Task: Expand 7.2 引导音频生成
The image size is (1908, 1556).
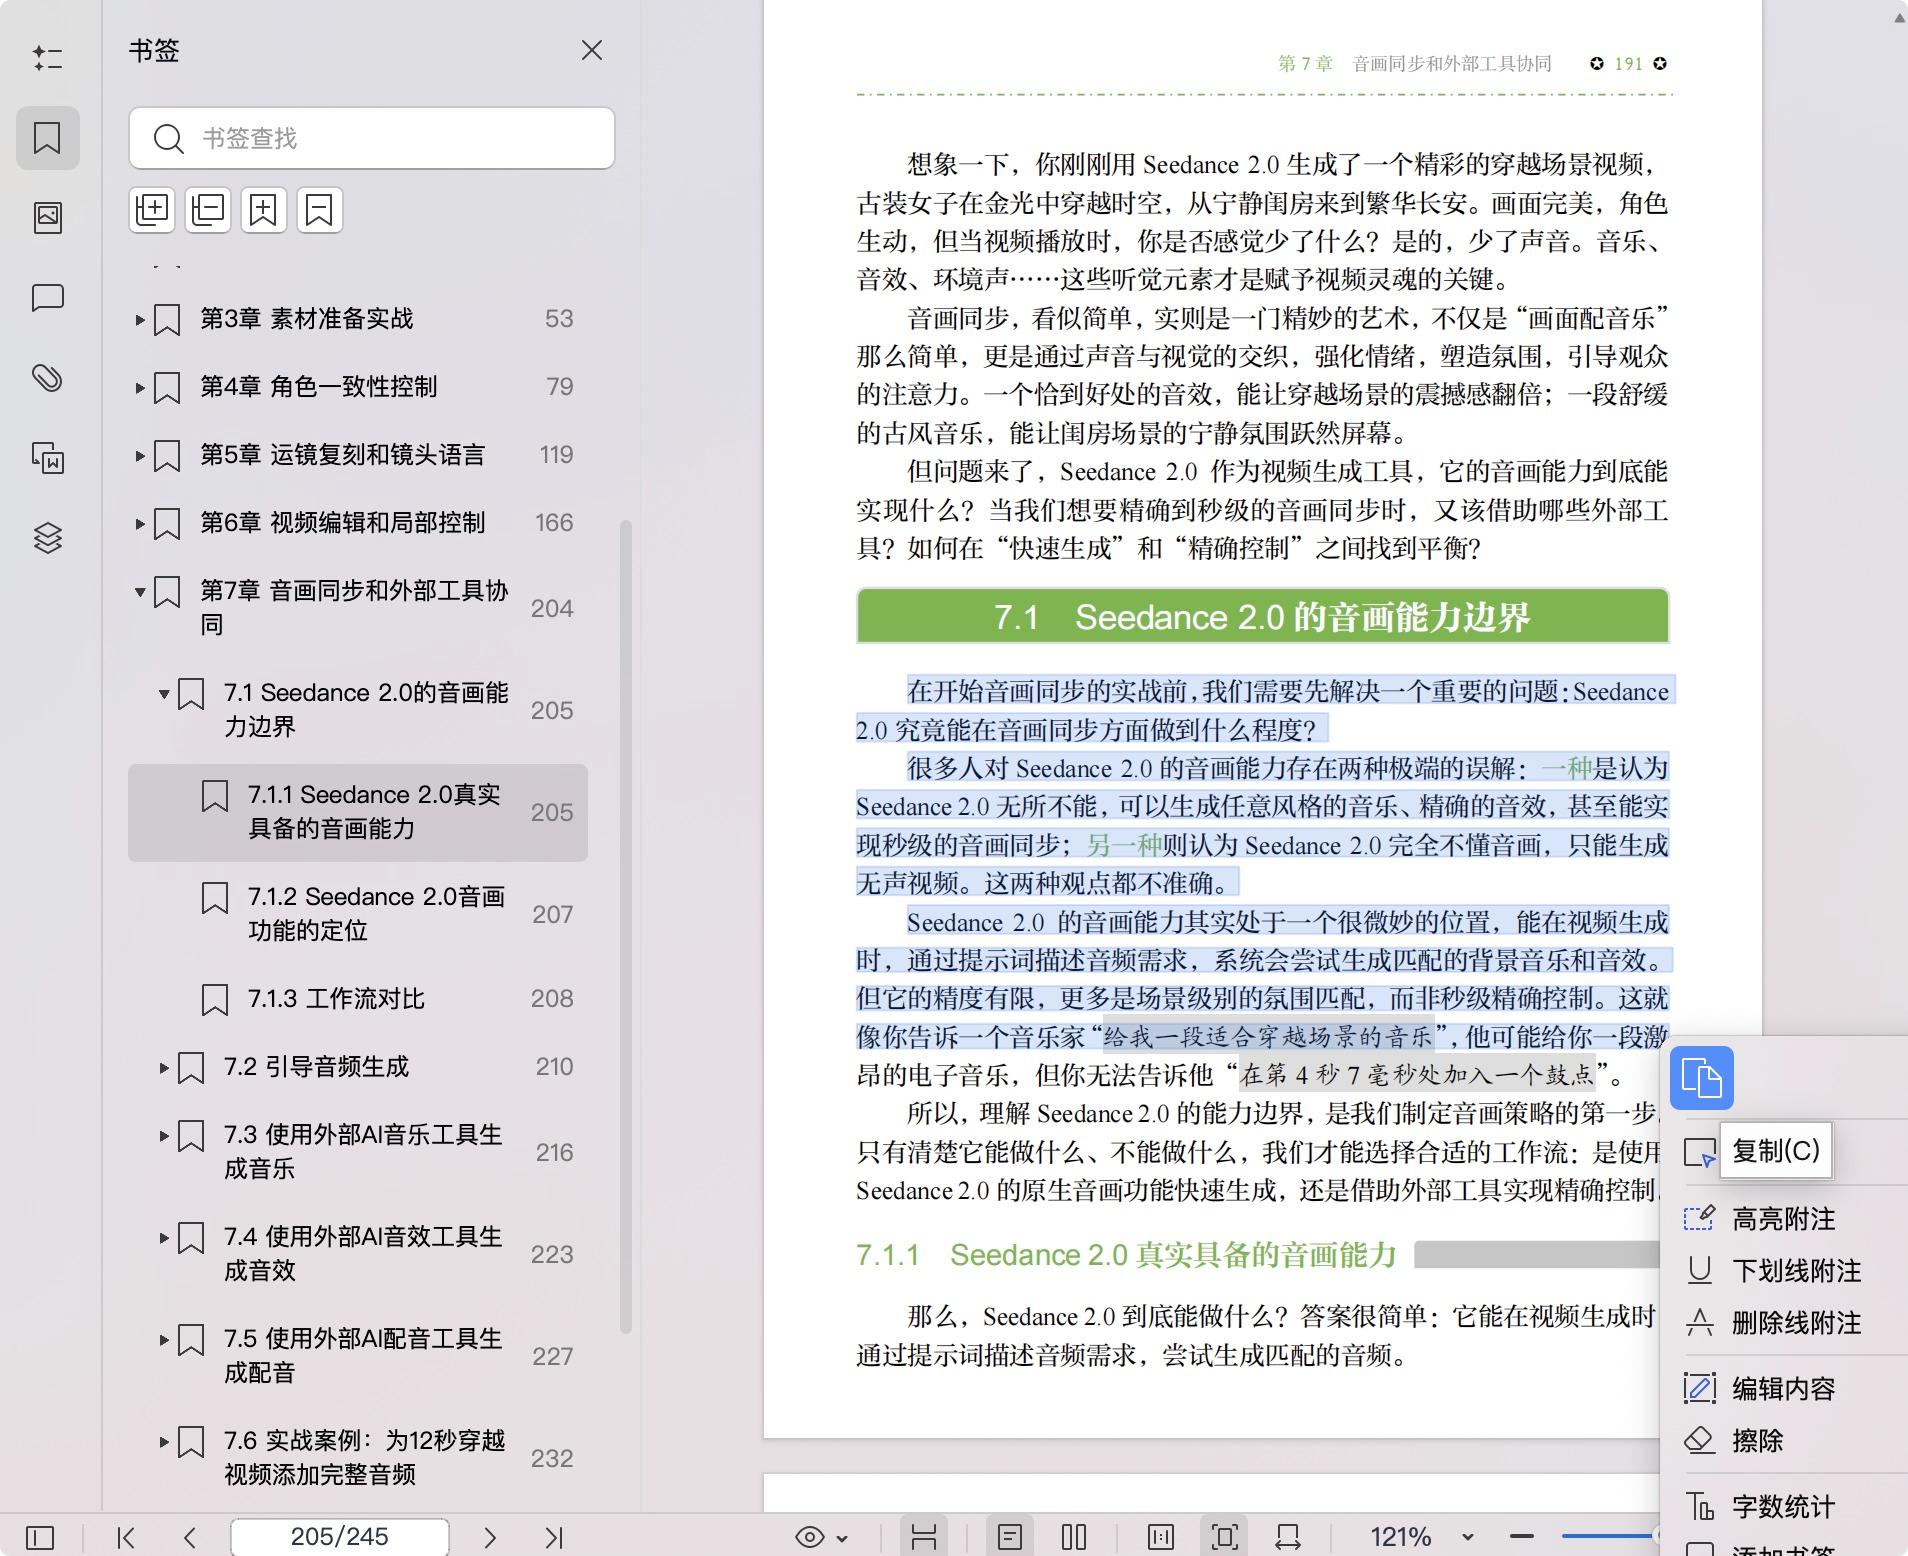Action: (x=164, y=1067)
